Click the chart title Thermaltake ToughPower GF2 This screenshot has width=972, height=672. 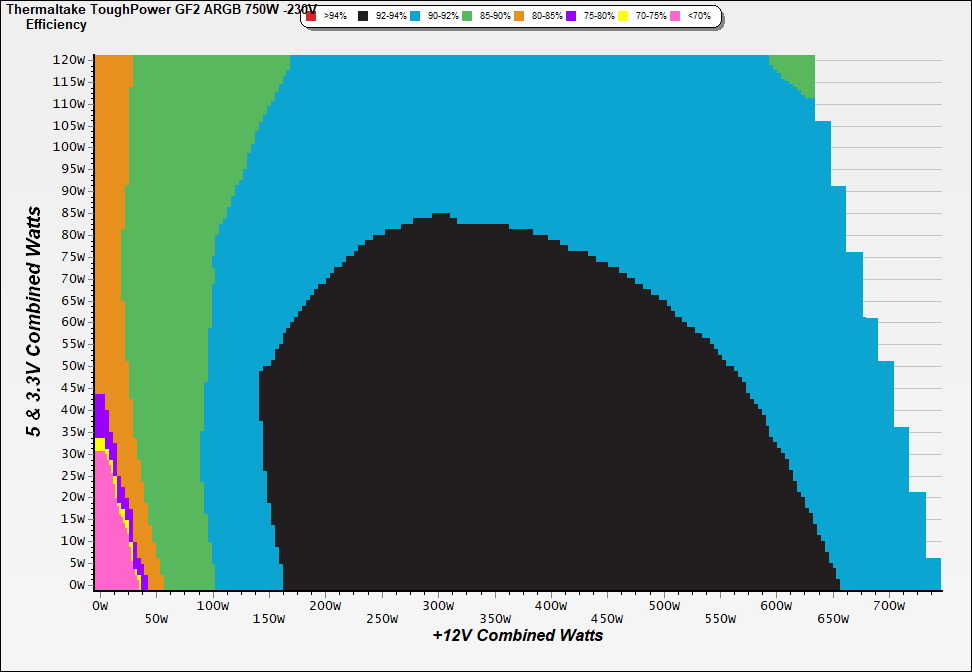160,9
